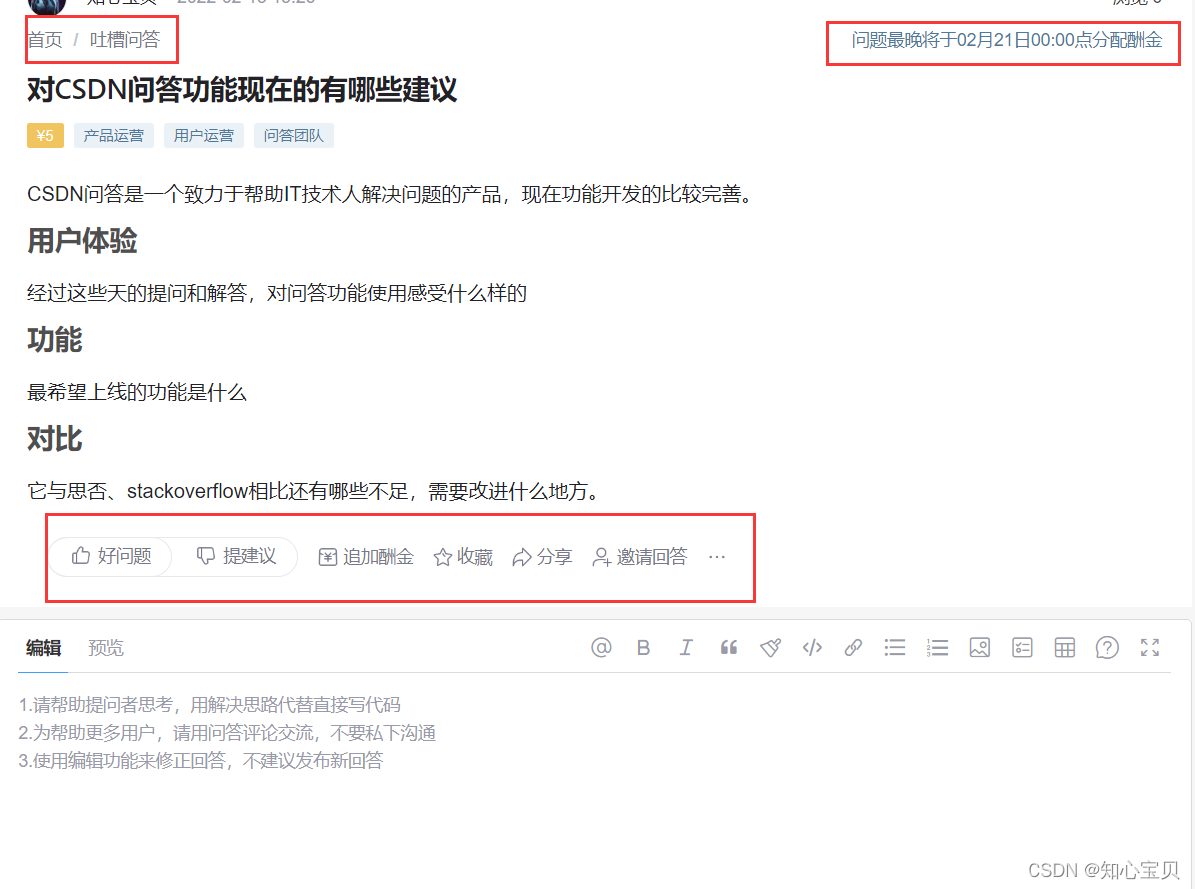Viewport: 1195px width, 889px height.
Task: Insert a task checklist
Action: click(x=1022, y=648)
